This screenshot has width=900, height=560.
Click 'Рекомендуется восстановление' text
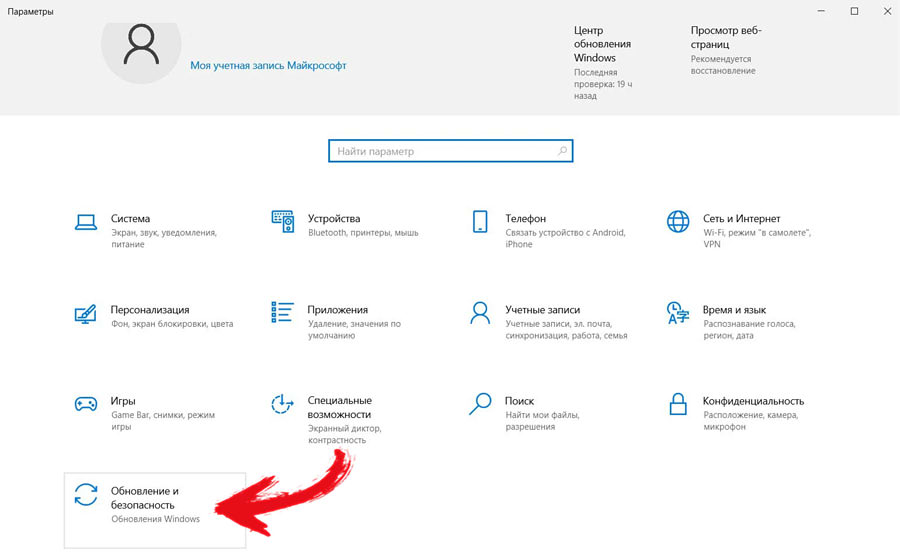[723, 65]
